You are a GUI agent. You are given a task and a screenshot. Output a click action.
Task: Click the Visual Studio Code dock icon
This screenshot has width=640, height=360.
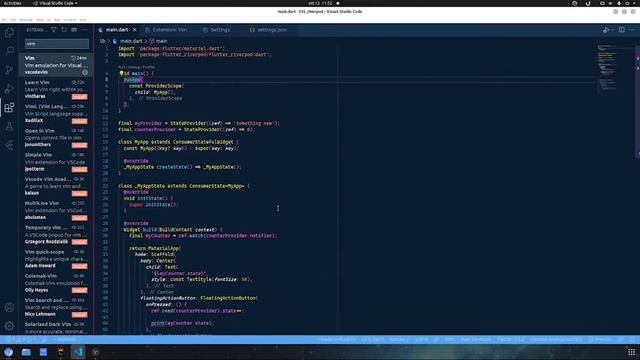pyautogui.click(x=78, y=352)
